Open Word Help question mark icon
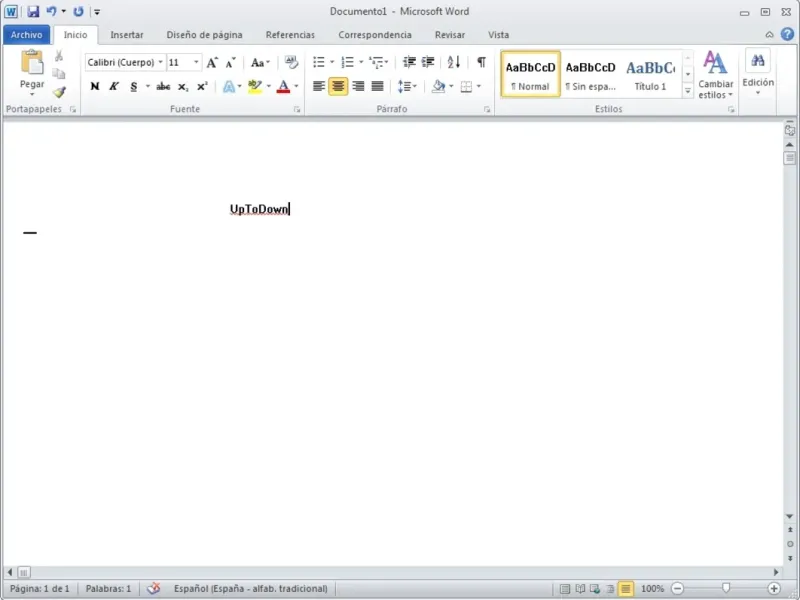 tap(787, 34)
